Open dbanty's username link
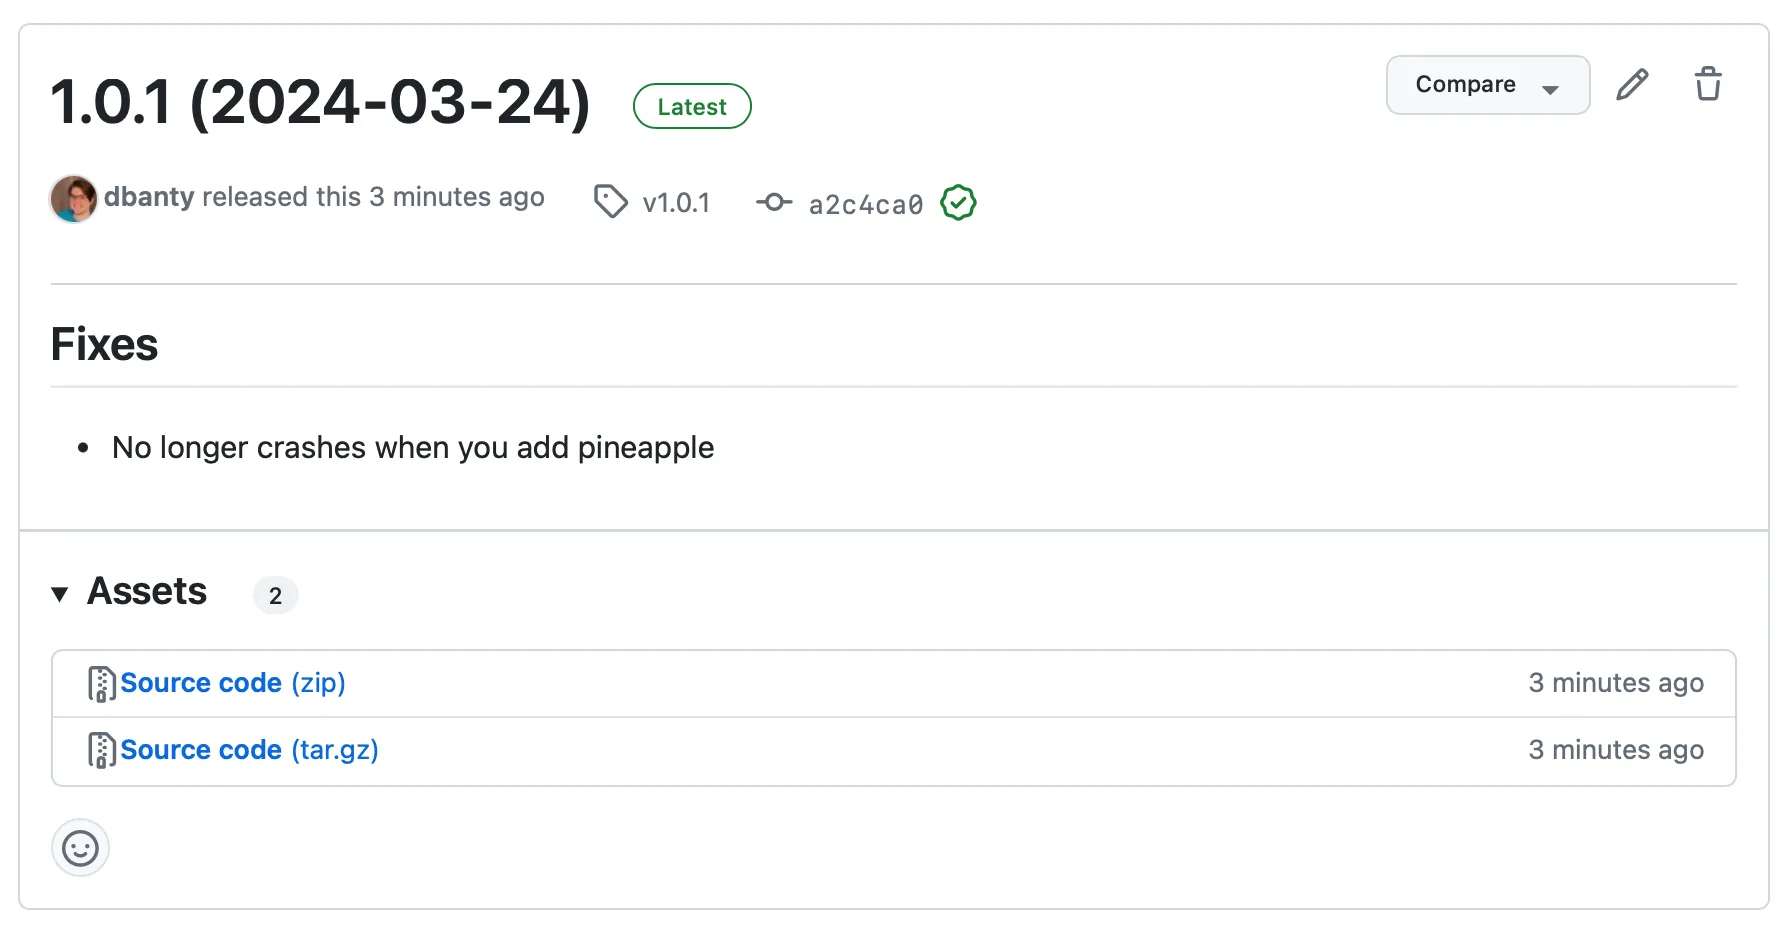Viewport: 1776px width, 928px height. coord(149,197)
